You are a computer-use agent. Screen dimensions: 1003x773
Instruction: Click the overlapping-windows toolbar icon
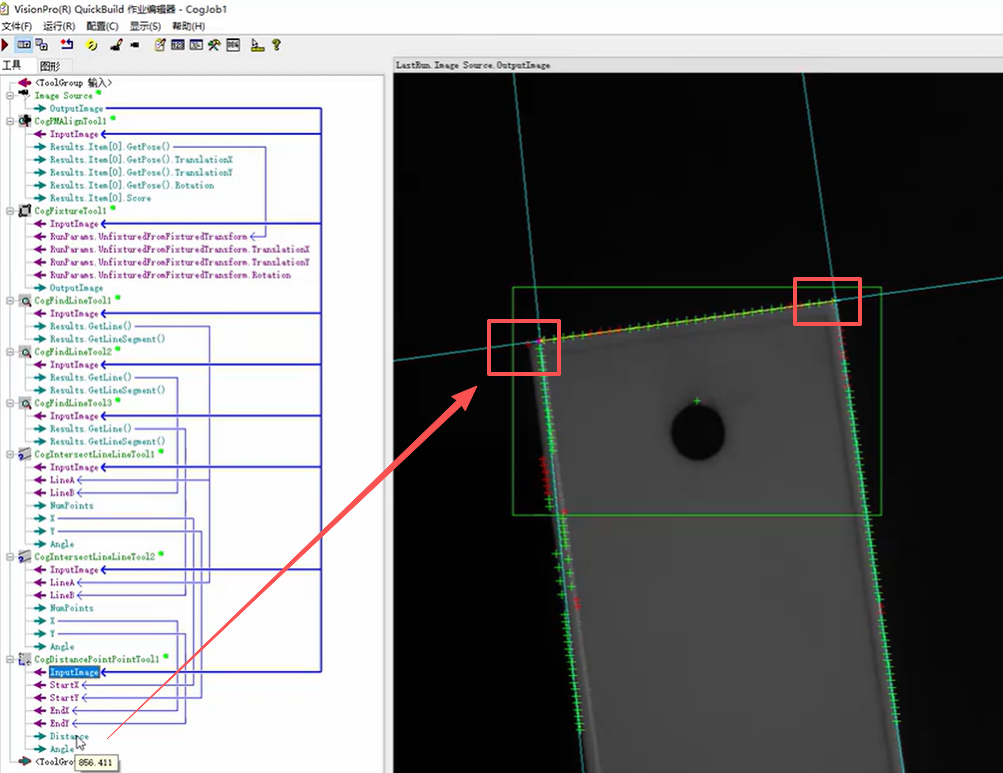[x=42, y=45]
